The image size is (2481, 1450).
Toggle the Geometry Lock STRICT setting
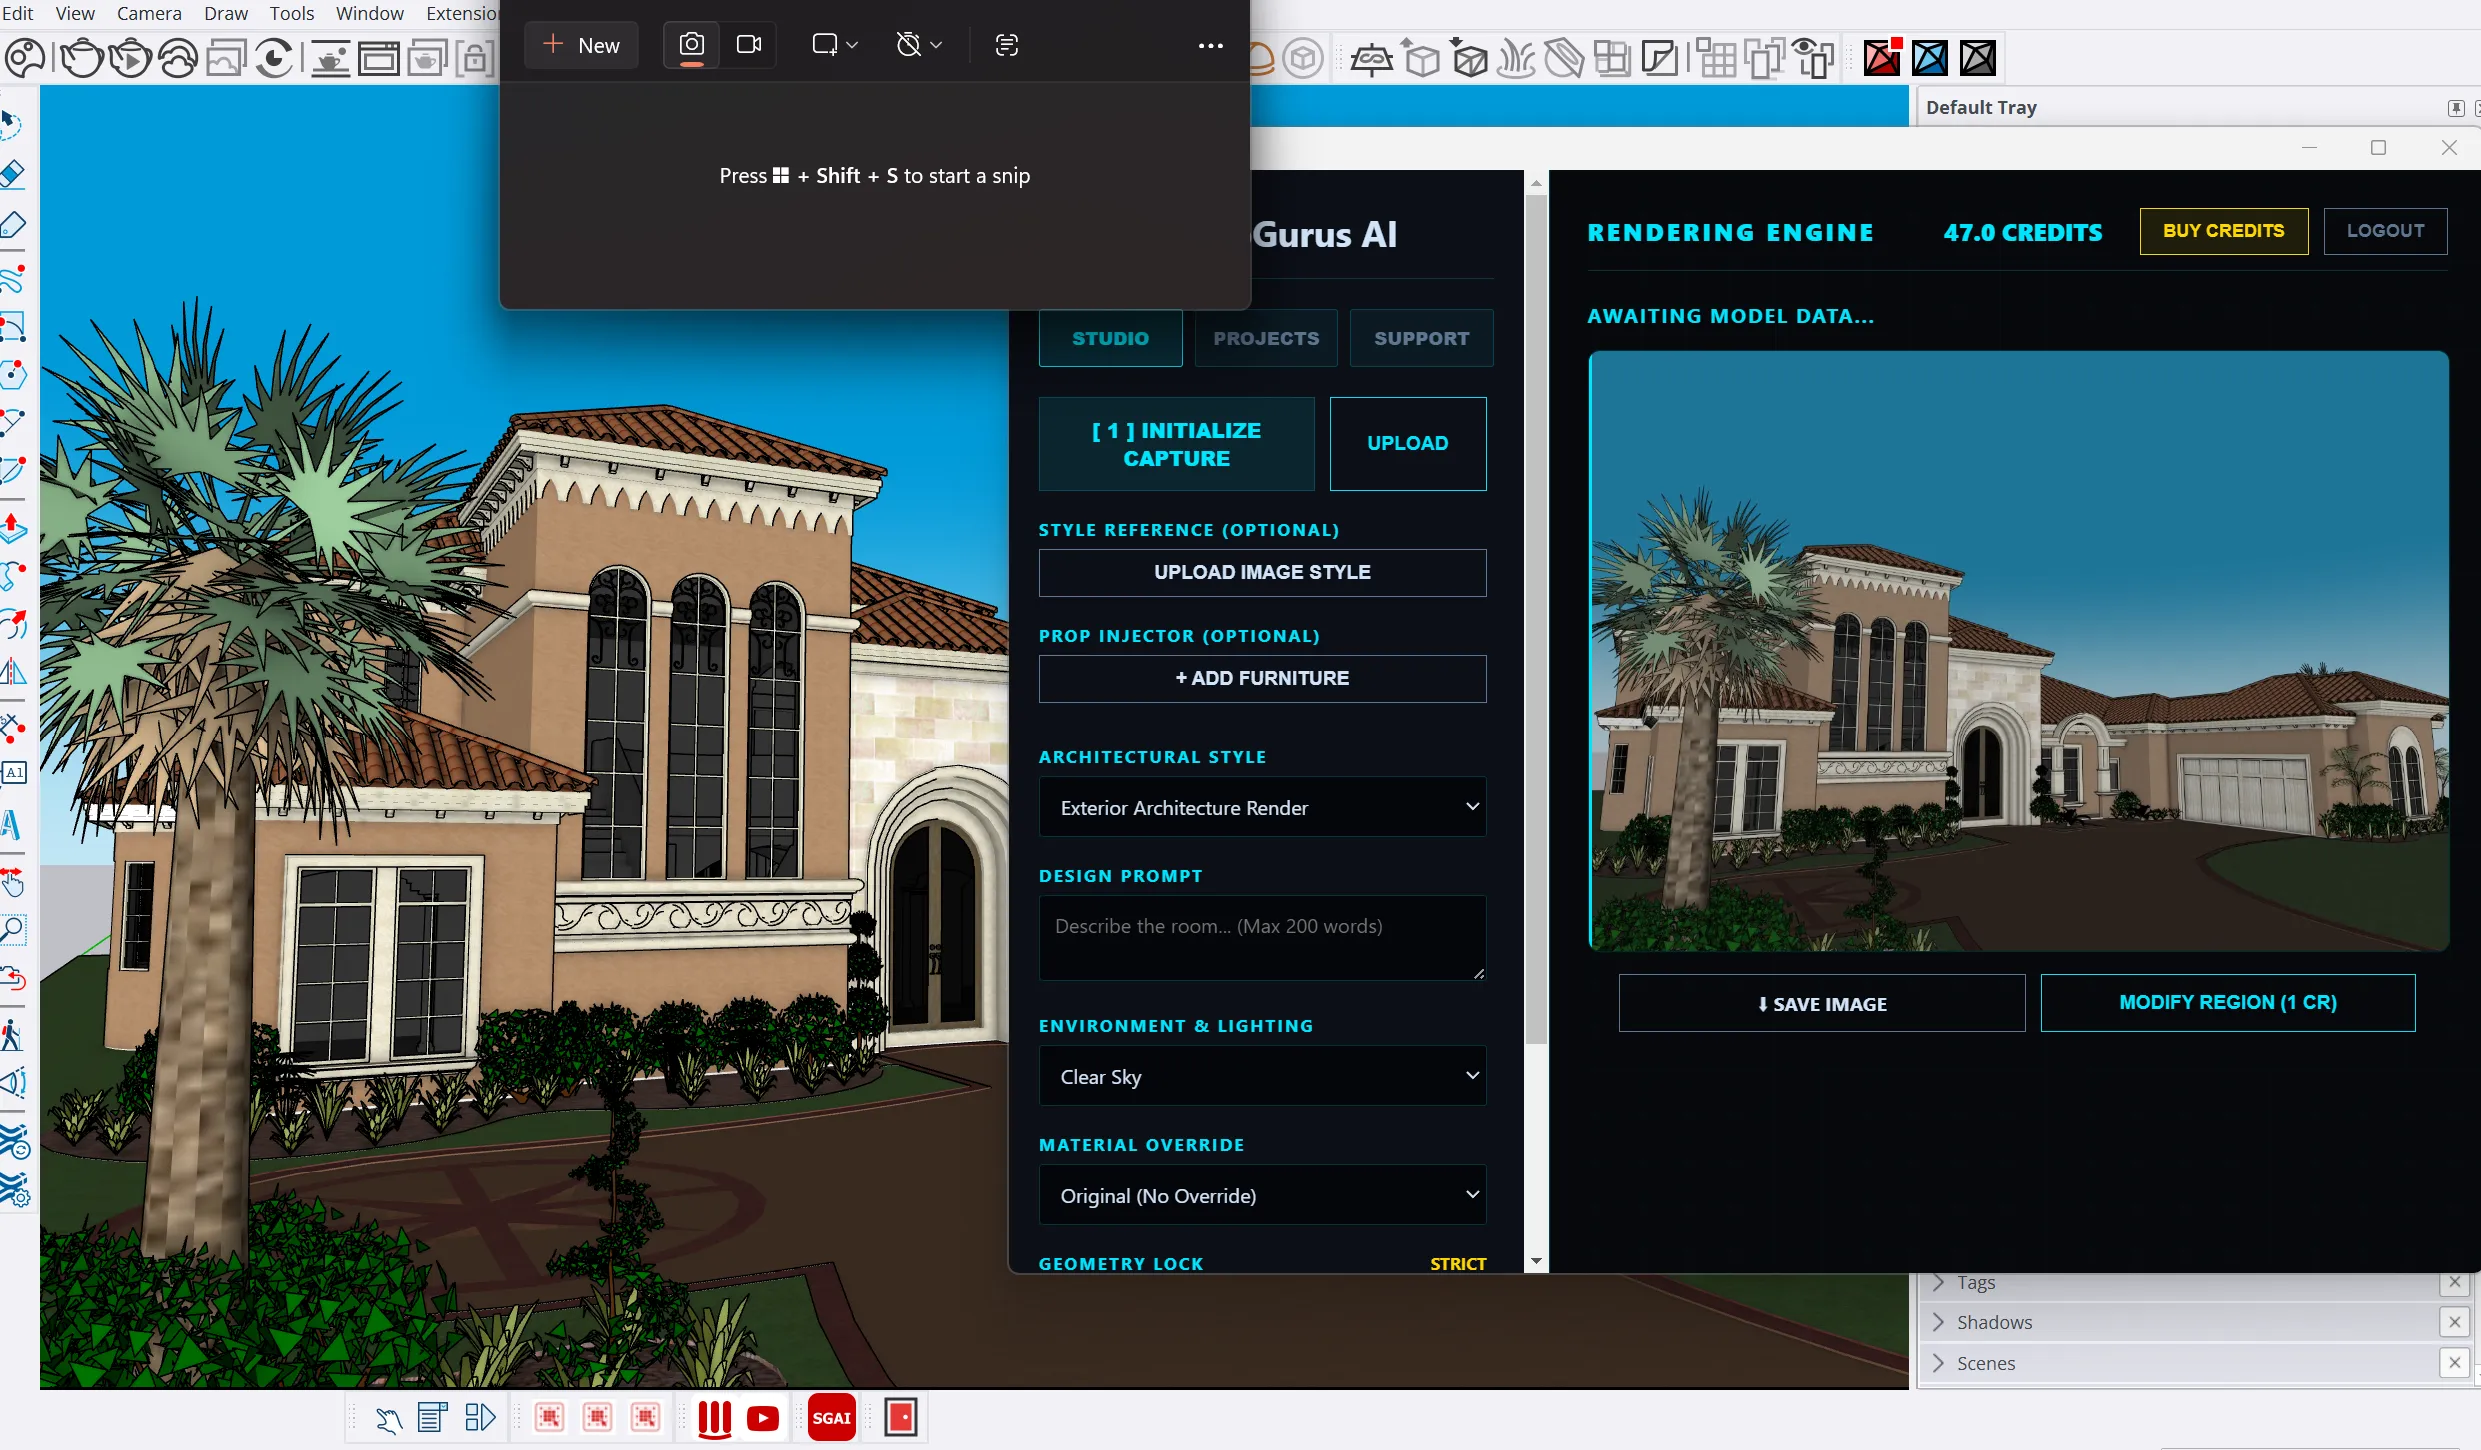coord(1457,1263)
